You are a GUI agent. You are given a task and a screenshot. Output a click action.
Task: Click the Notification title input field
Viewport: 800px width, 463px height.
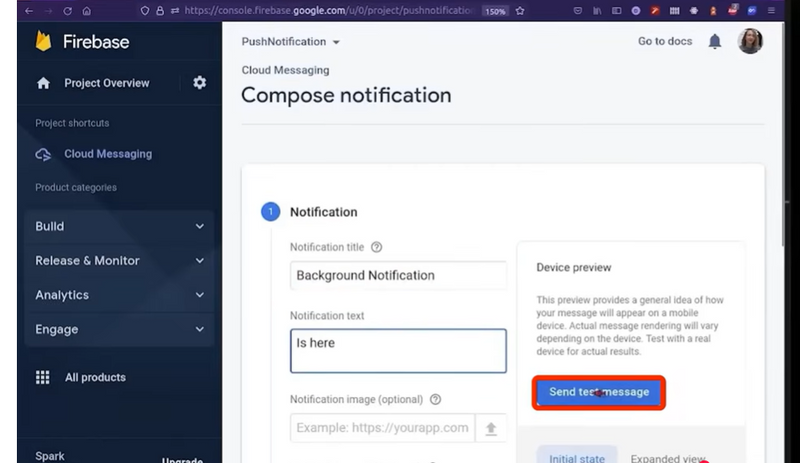(399, 275)
